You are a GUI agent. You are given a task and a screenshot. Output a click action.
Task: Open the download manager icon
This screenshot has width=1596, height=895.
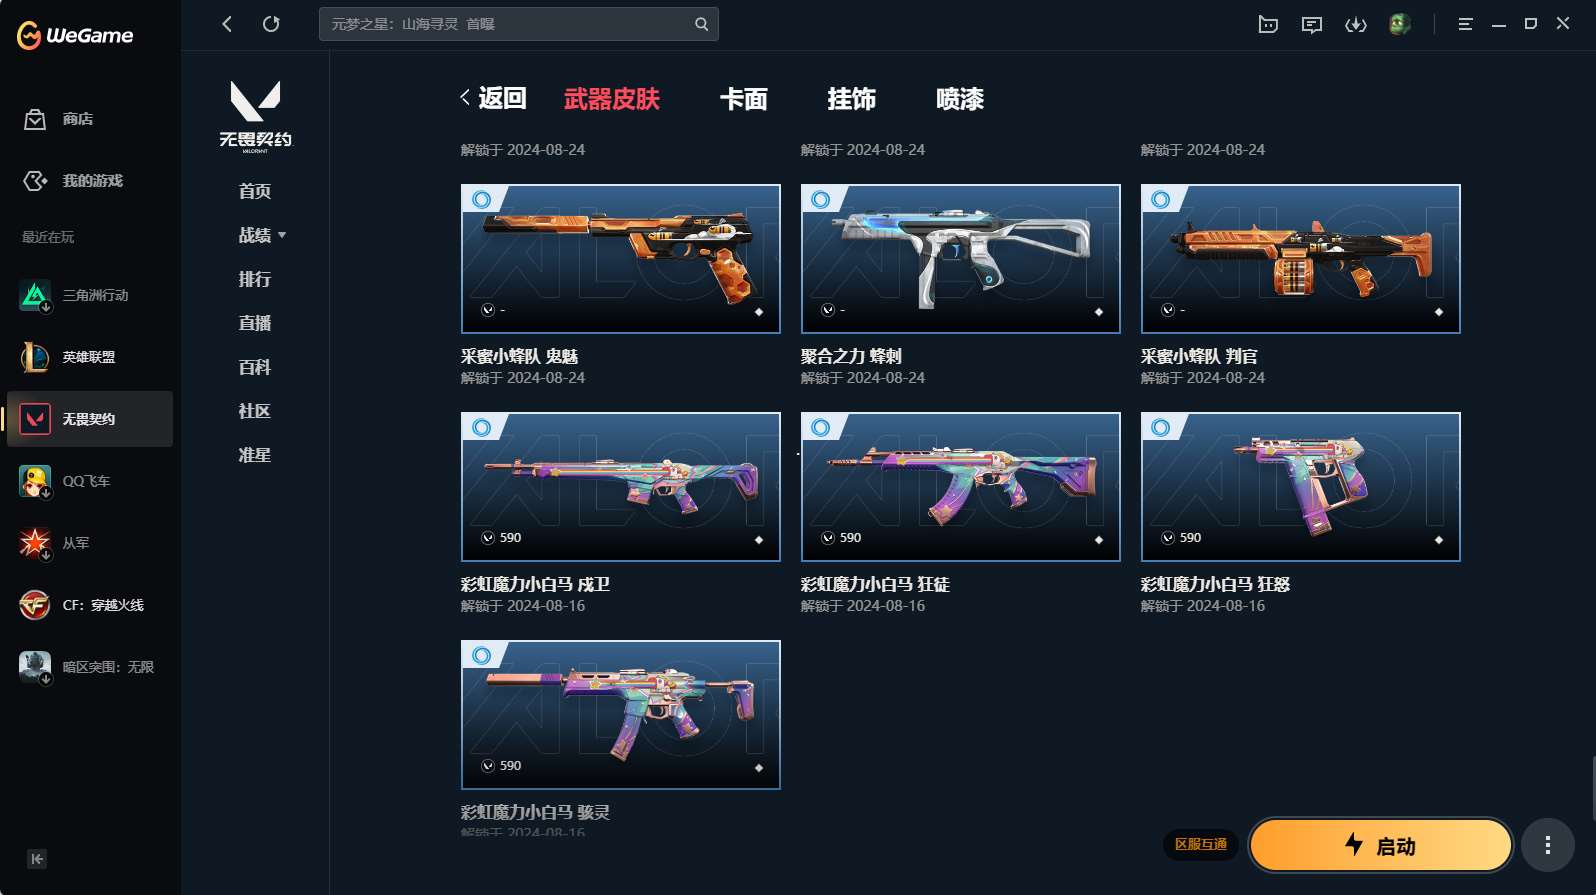tap(1356, 24)
